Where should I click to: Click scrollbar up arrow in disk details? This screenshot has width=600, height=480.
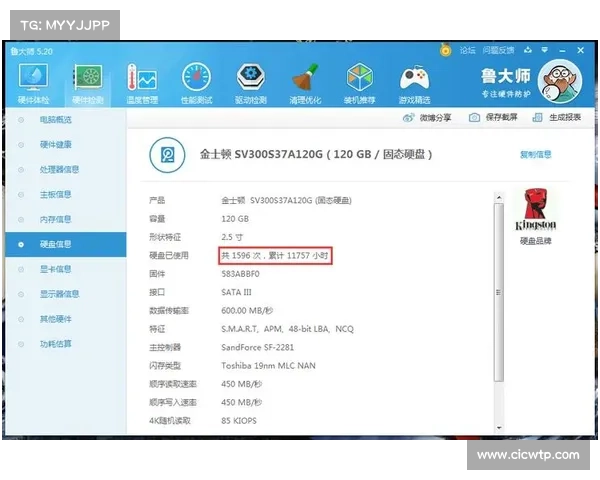coord(499,198)
